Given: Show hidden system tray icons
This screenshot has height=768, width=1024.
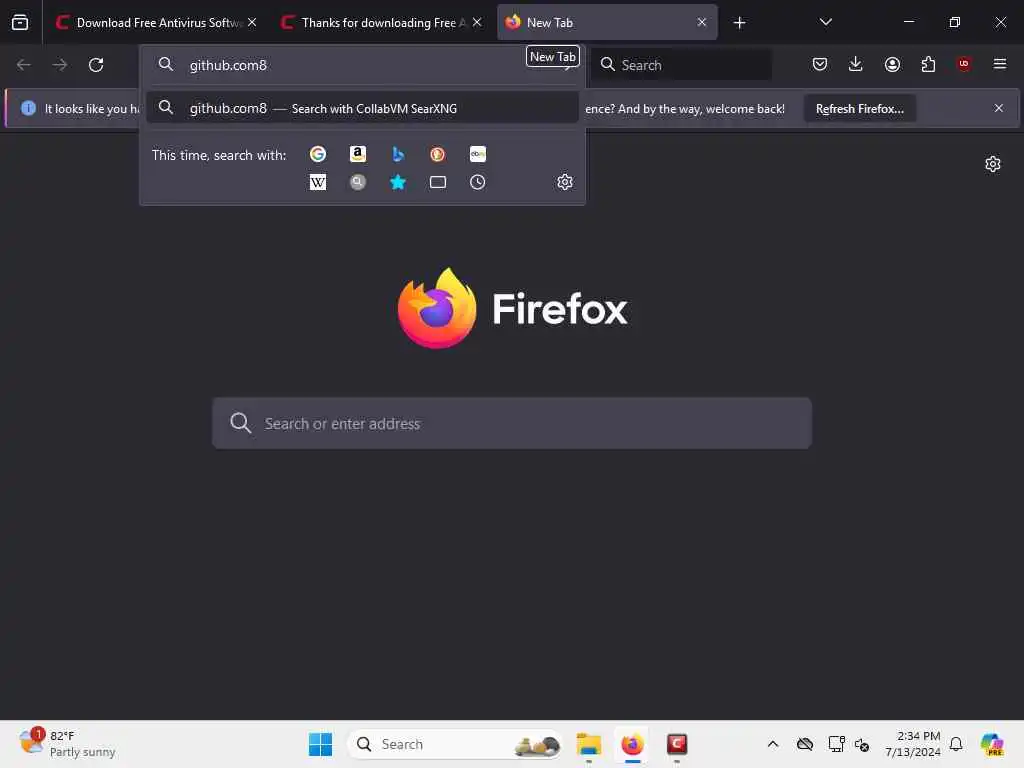Looking at the screenshot, I should click(x=773, y=744).
